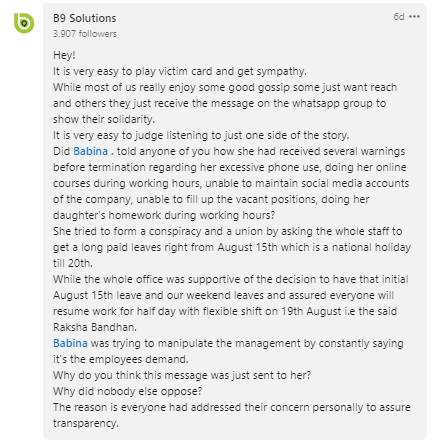Open the first Babina mention link
Image resolution: width=438 pixels, height=441 pixels.
point(91,151)
